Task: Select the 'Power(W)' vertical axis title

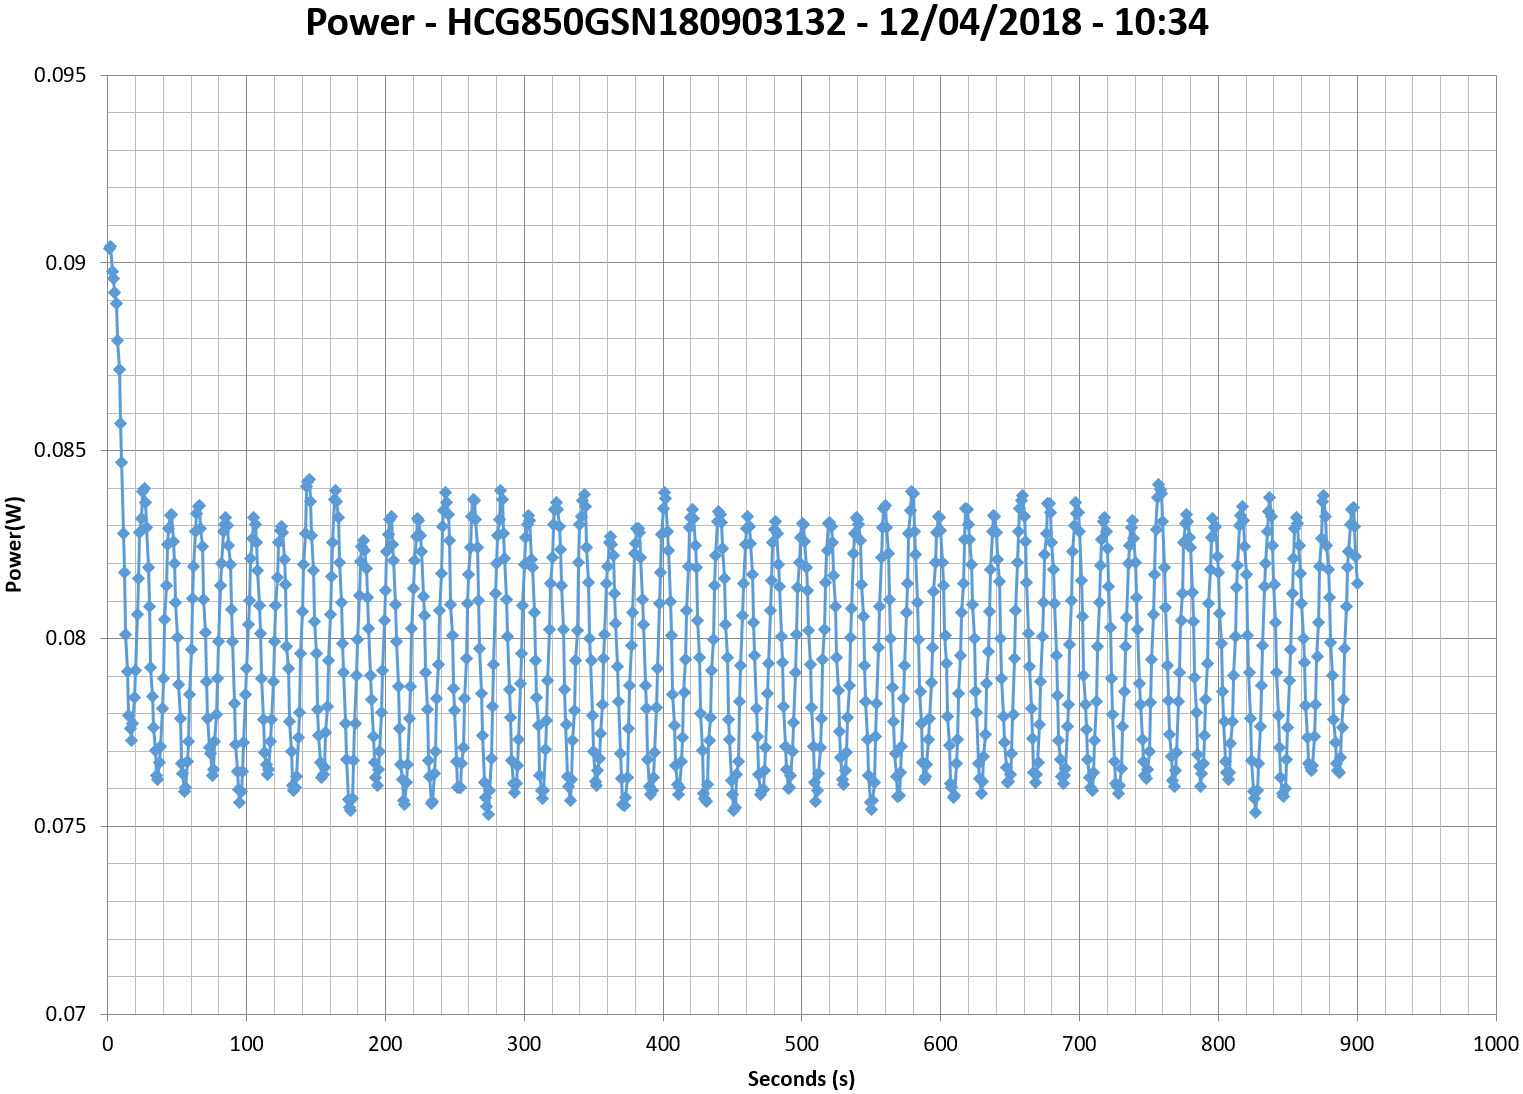Action: [14, 545]
